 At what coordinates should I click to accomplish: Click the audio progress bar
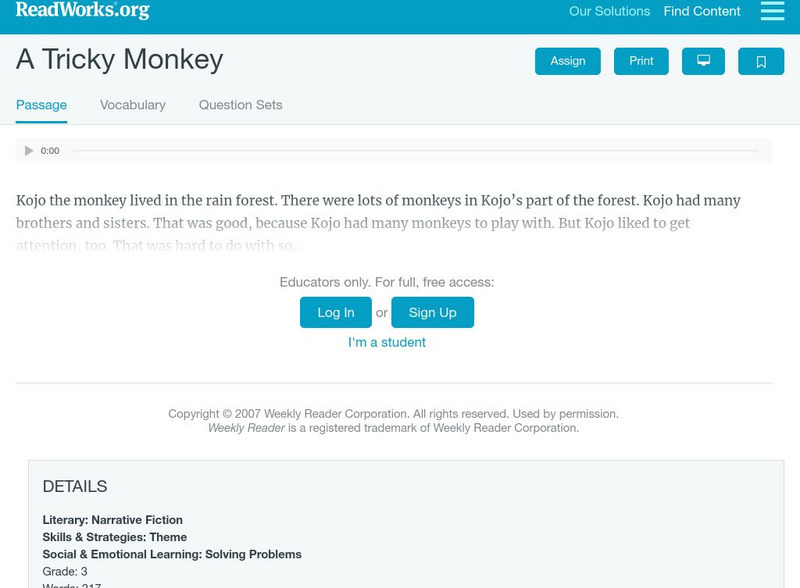(x=420, y=151)
